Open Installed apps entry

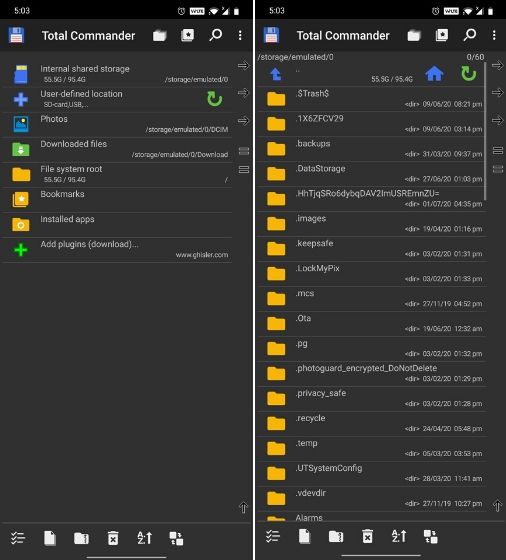117,224
